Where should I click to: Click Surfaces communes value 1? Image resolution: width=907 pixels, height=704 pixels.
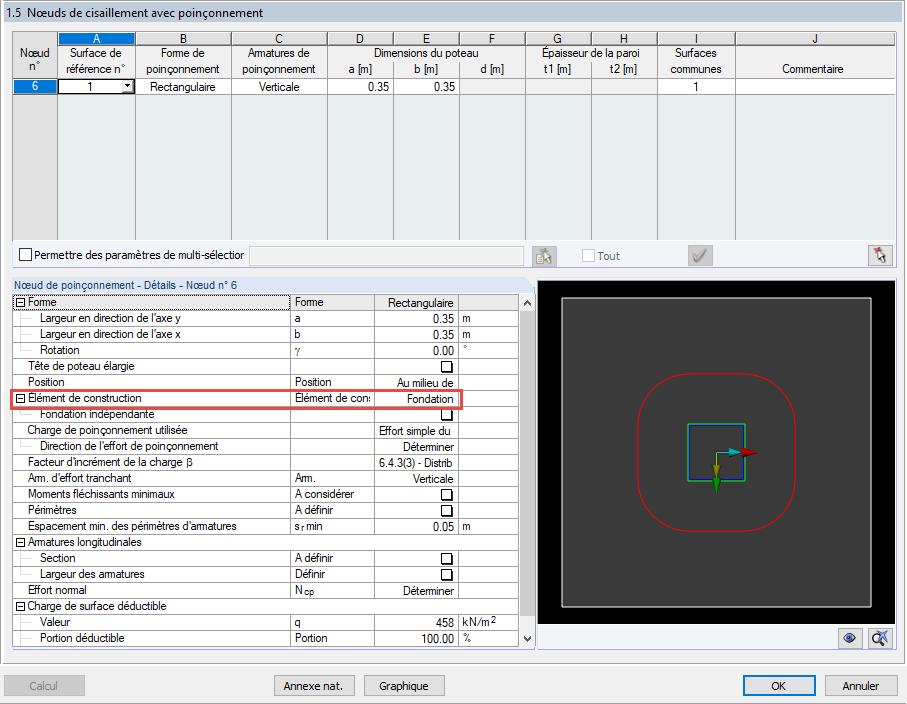[x=696, y=87]
